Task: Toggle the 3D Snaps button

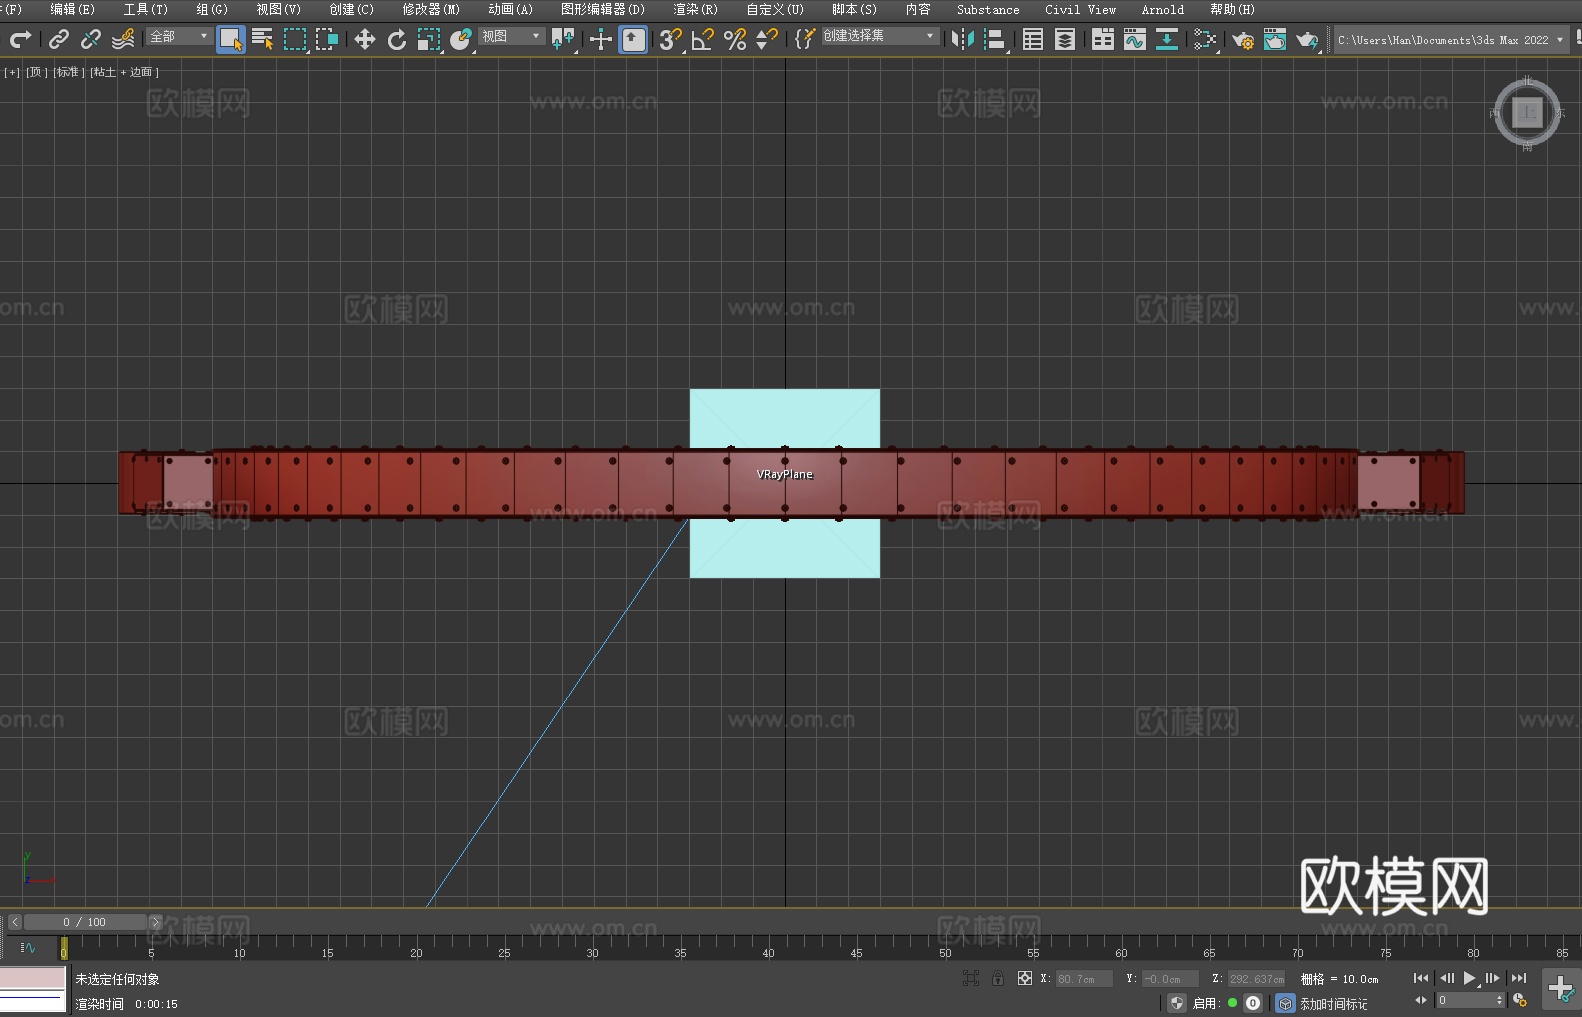Action: tap(669, 39)
